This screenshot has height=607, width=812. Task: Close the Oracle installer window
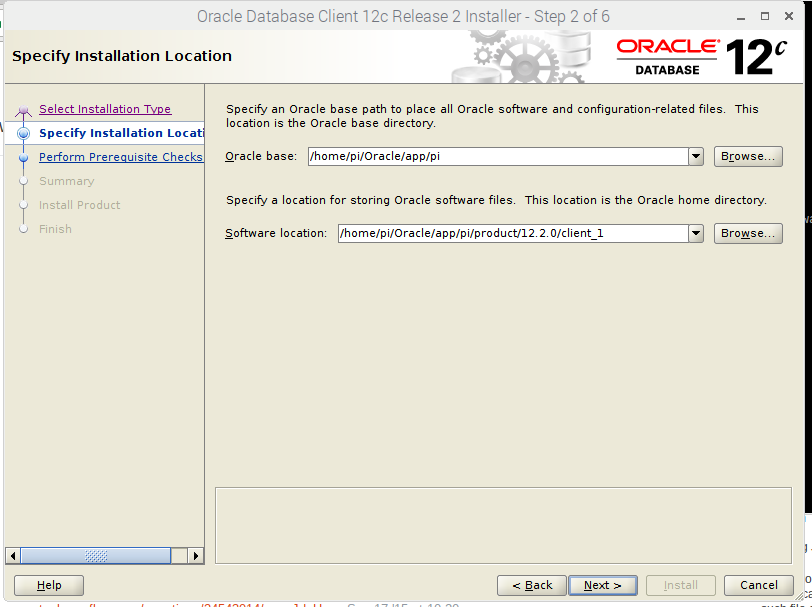coord(789,17)
